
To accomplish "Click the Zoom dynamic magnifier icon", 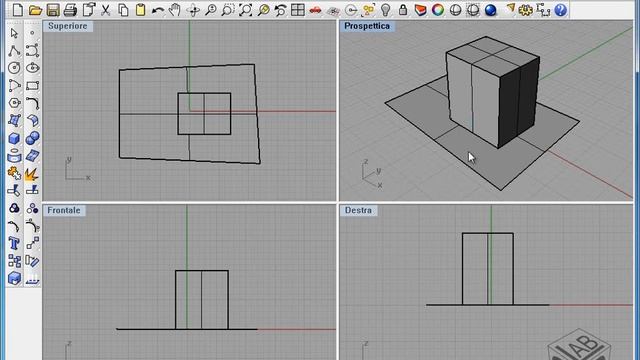I will (211, 9).
